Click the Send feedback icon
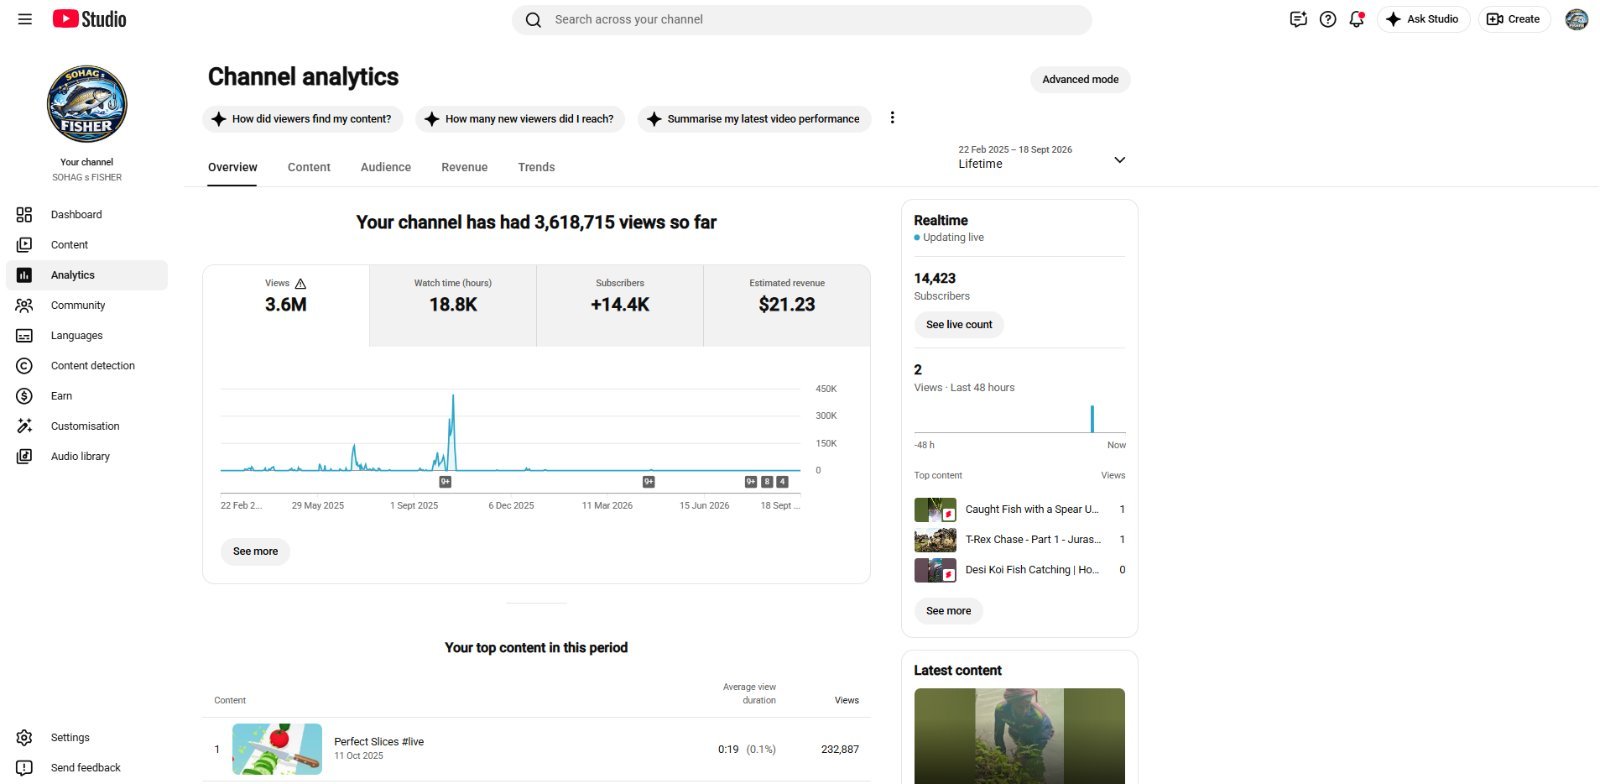Image resolution: width=1600 pixels, height=784 pixels. (x=24, y=768)
